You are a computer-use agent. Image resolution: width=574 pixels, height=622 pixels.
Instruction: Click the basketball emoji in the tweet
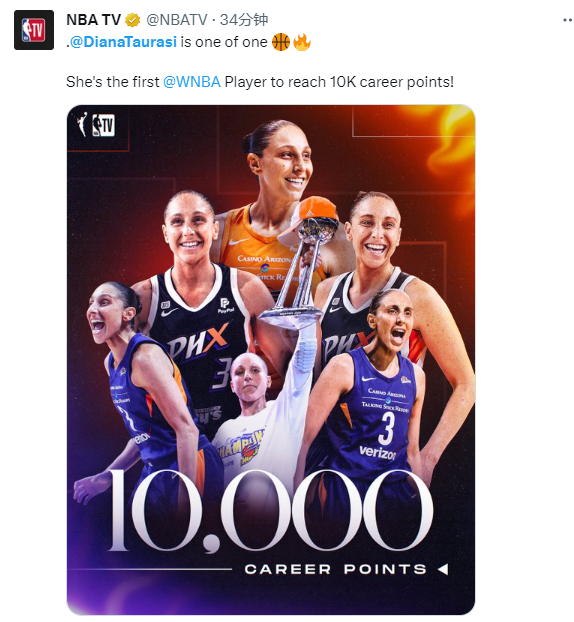281,42
